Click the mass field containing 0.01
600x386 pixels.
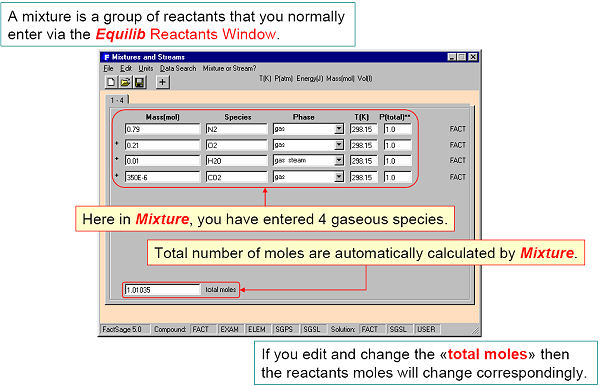click(163, 161)
